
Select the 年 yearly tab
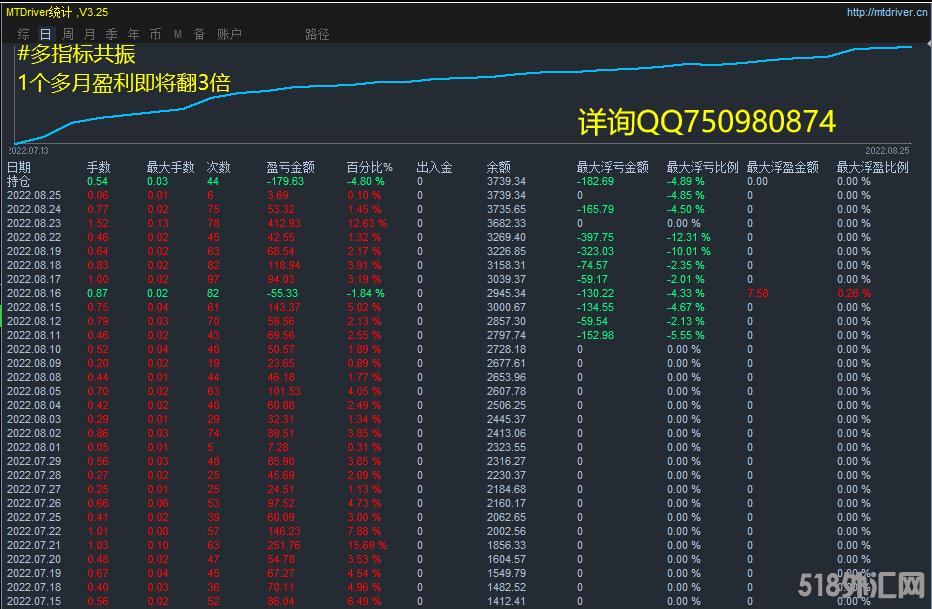pyautogui.click(x=134, y=34)
